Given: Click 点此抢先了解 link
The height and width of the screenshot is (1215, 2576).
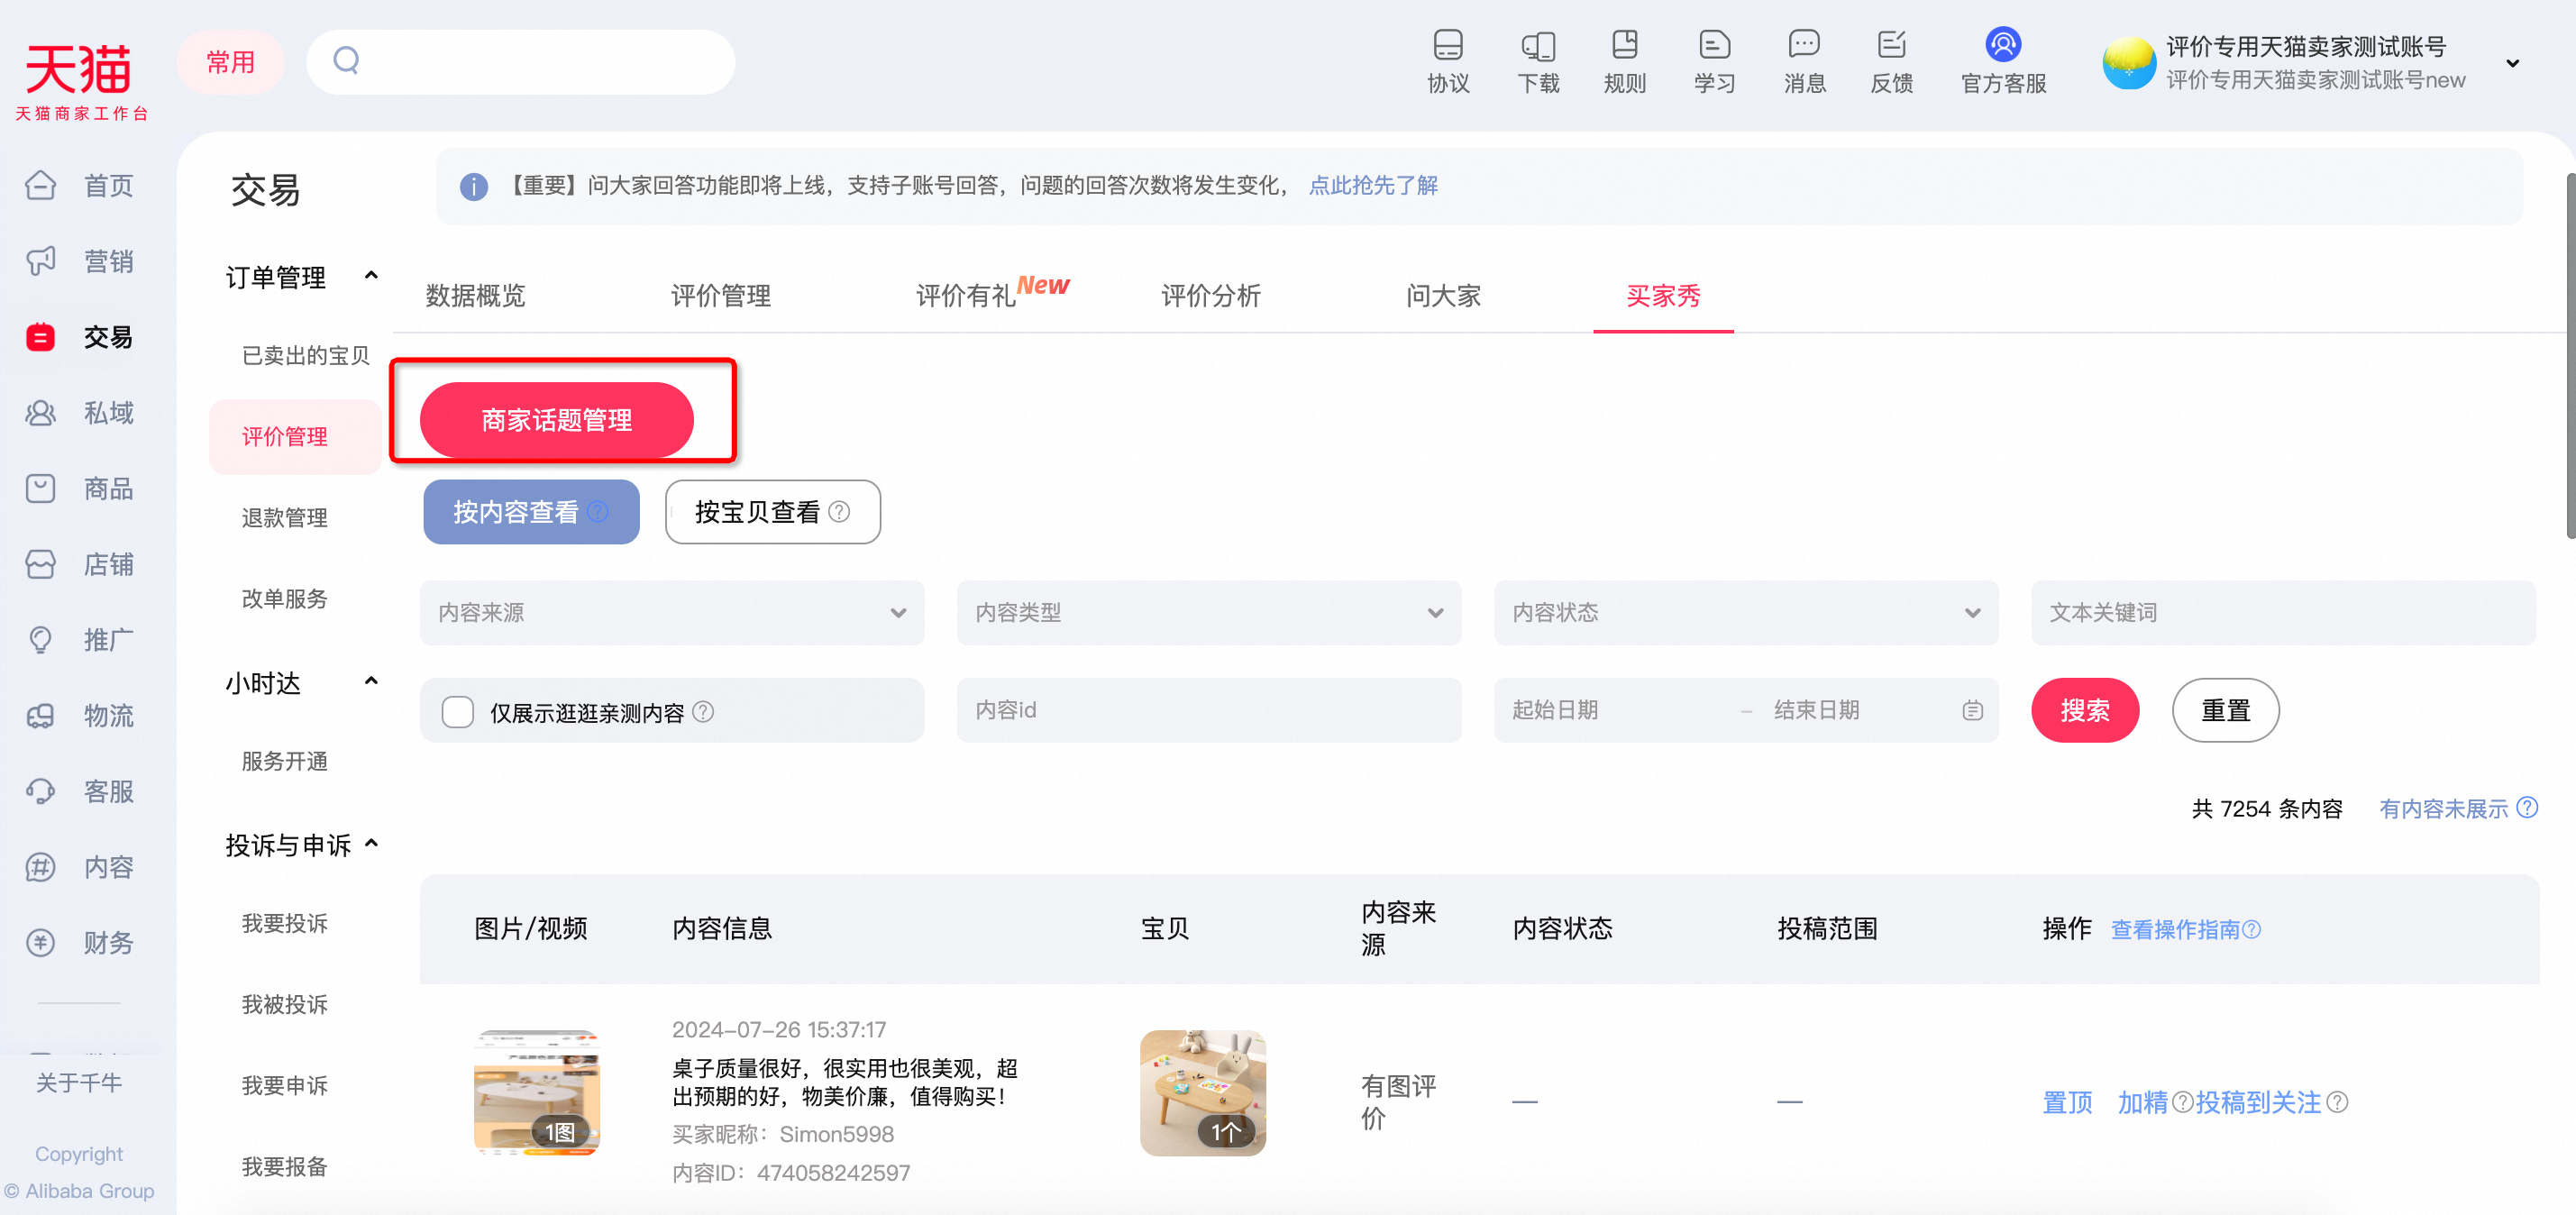Looking at the screenshot, I should coord(1372,186).
